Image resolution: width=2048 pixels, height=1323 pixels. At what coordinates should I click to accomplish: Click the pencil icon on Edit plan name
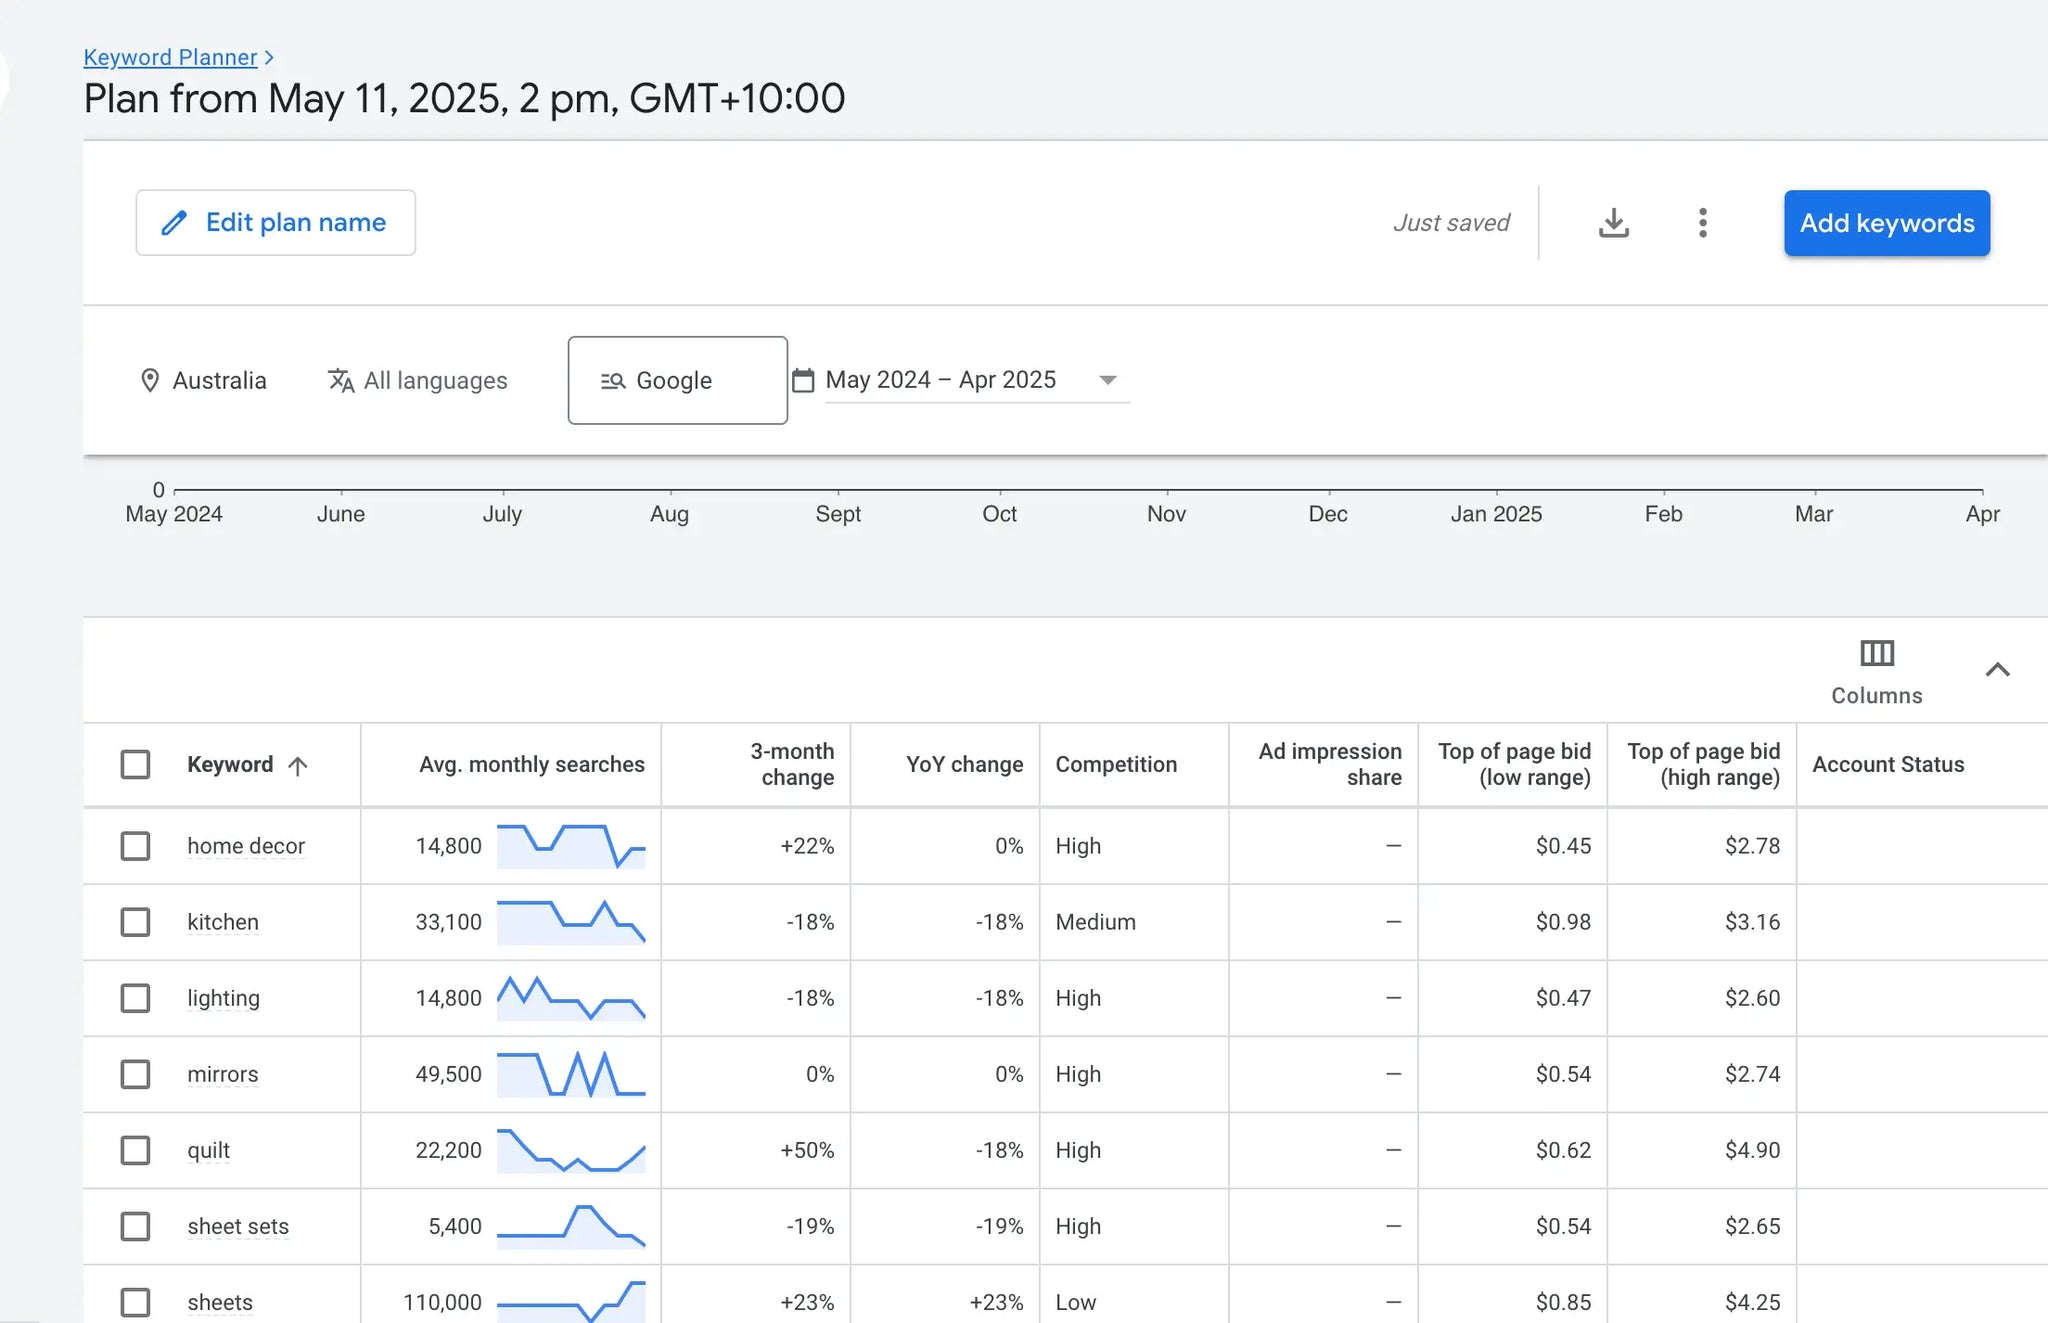click(x=174, y=223)
